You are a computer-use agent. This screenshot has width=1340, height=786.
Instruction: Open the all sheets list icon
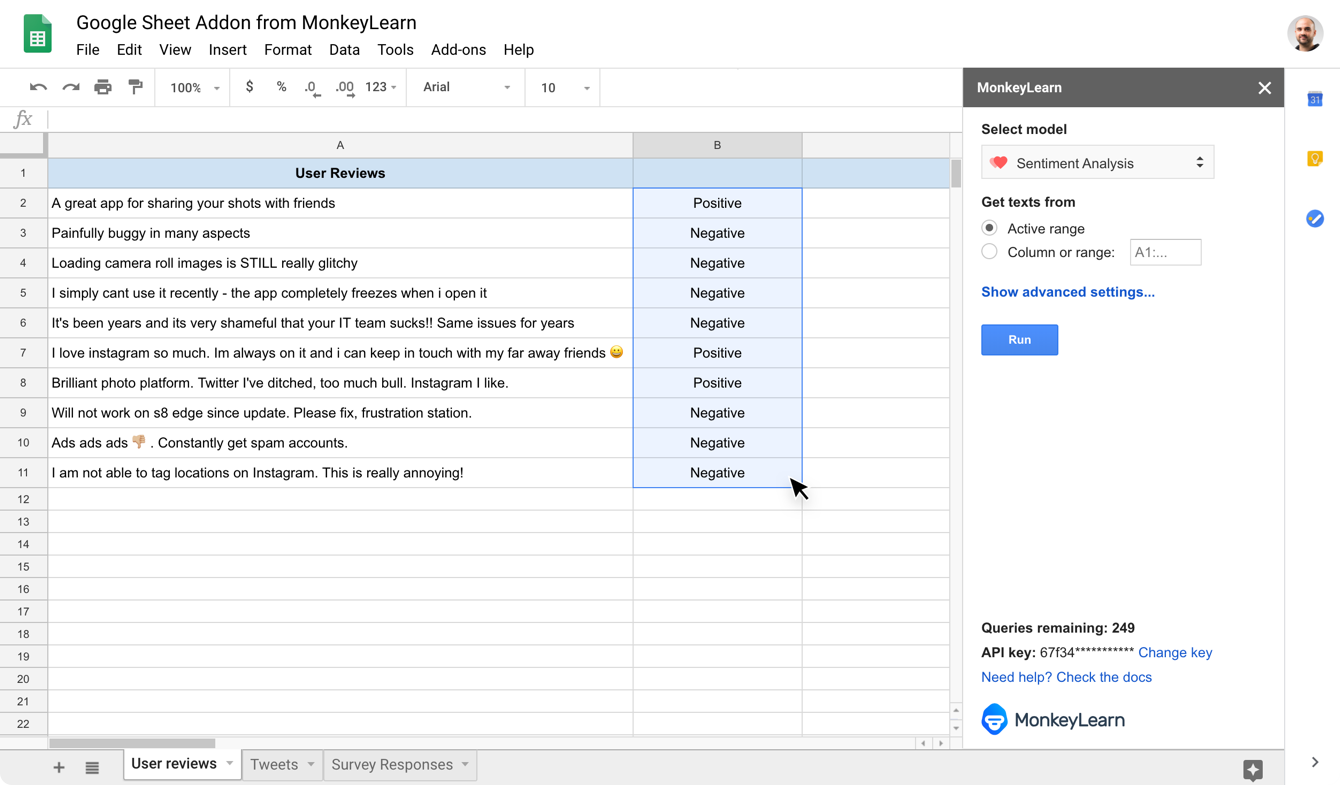tap(92, 767)
